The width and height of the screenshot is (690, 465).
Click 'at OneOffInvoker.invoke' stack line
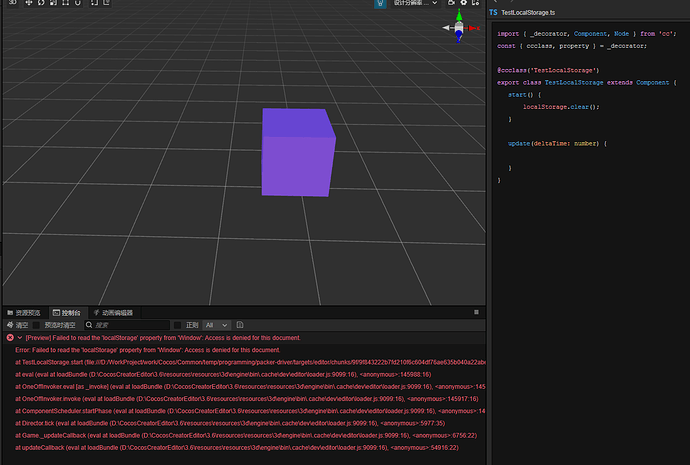point(247,399)
